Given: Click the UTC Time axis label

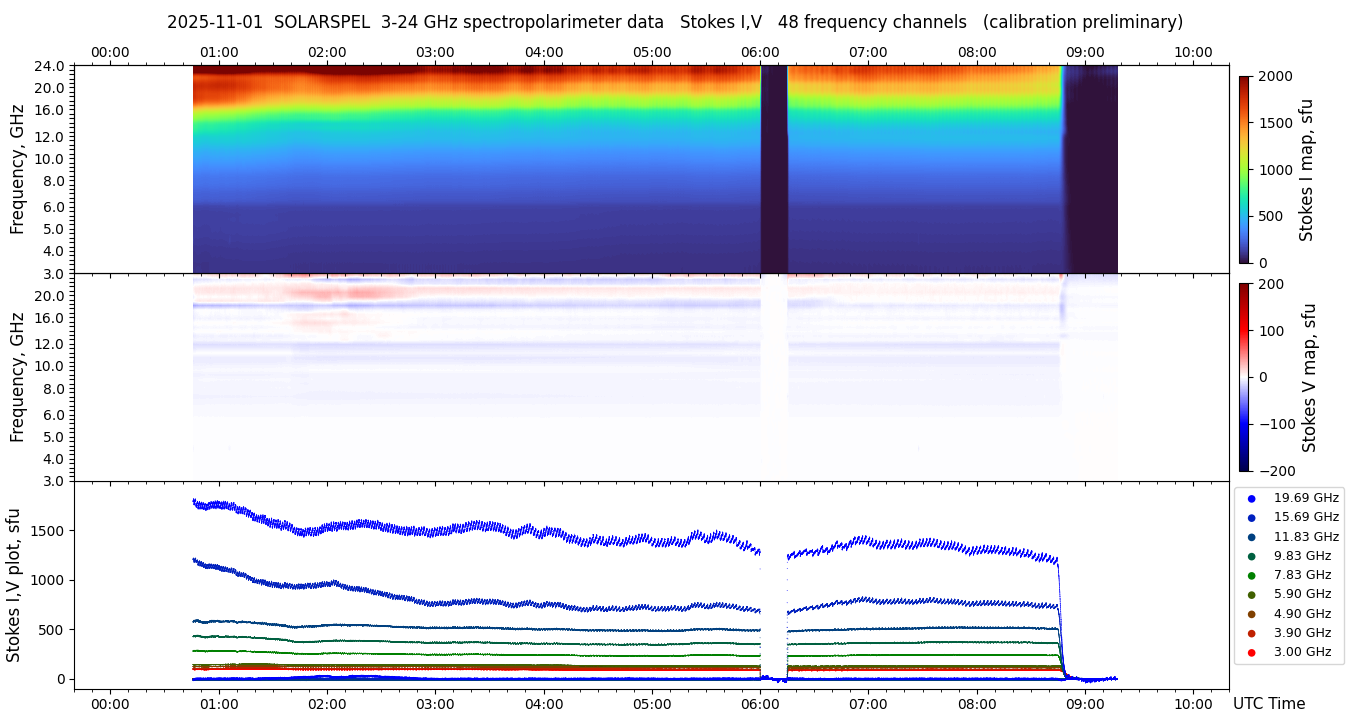Looking at the screenshot, I should tap(1268, 704).
